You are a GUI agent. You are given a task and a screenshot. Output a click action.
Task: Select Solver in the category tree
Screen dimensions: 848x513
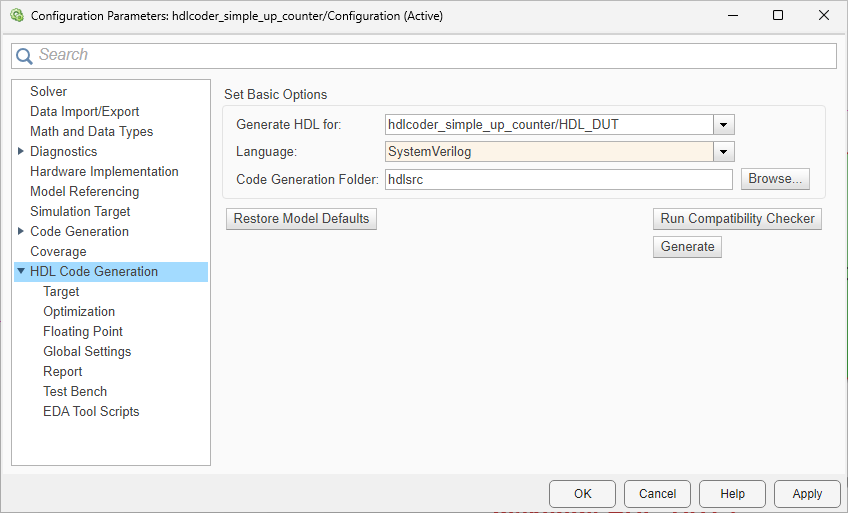pyautogui.click(x=49, y=91)
